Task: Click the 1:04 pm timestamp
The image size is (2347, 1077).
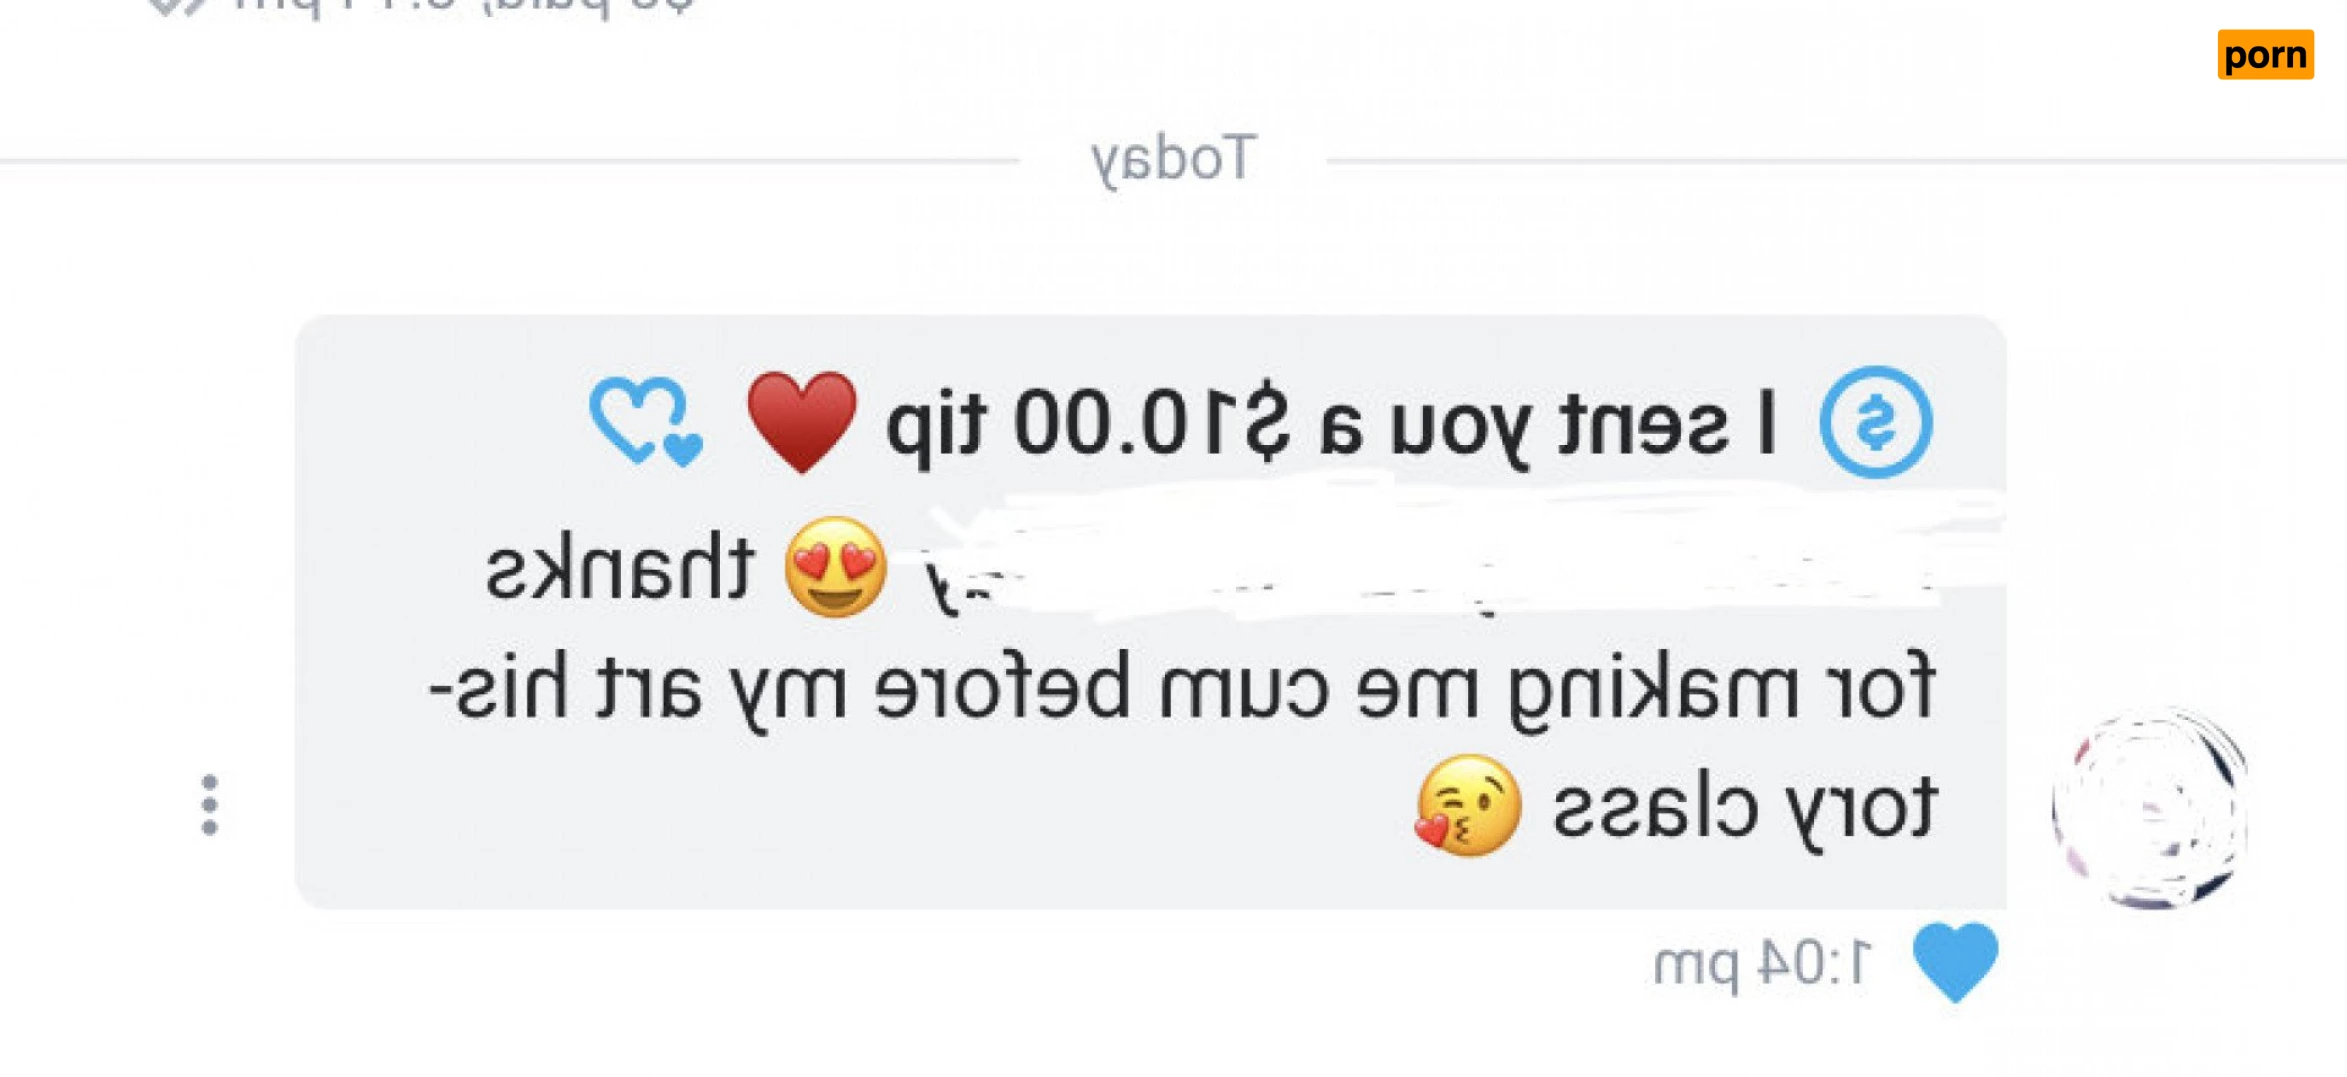Action: point(1762,965)
